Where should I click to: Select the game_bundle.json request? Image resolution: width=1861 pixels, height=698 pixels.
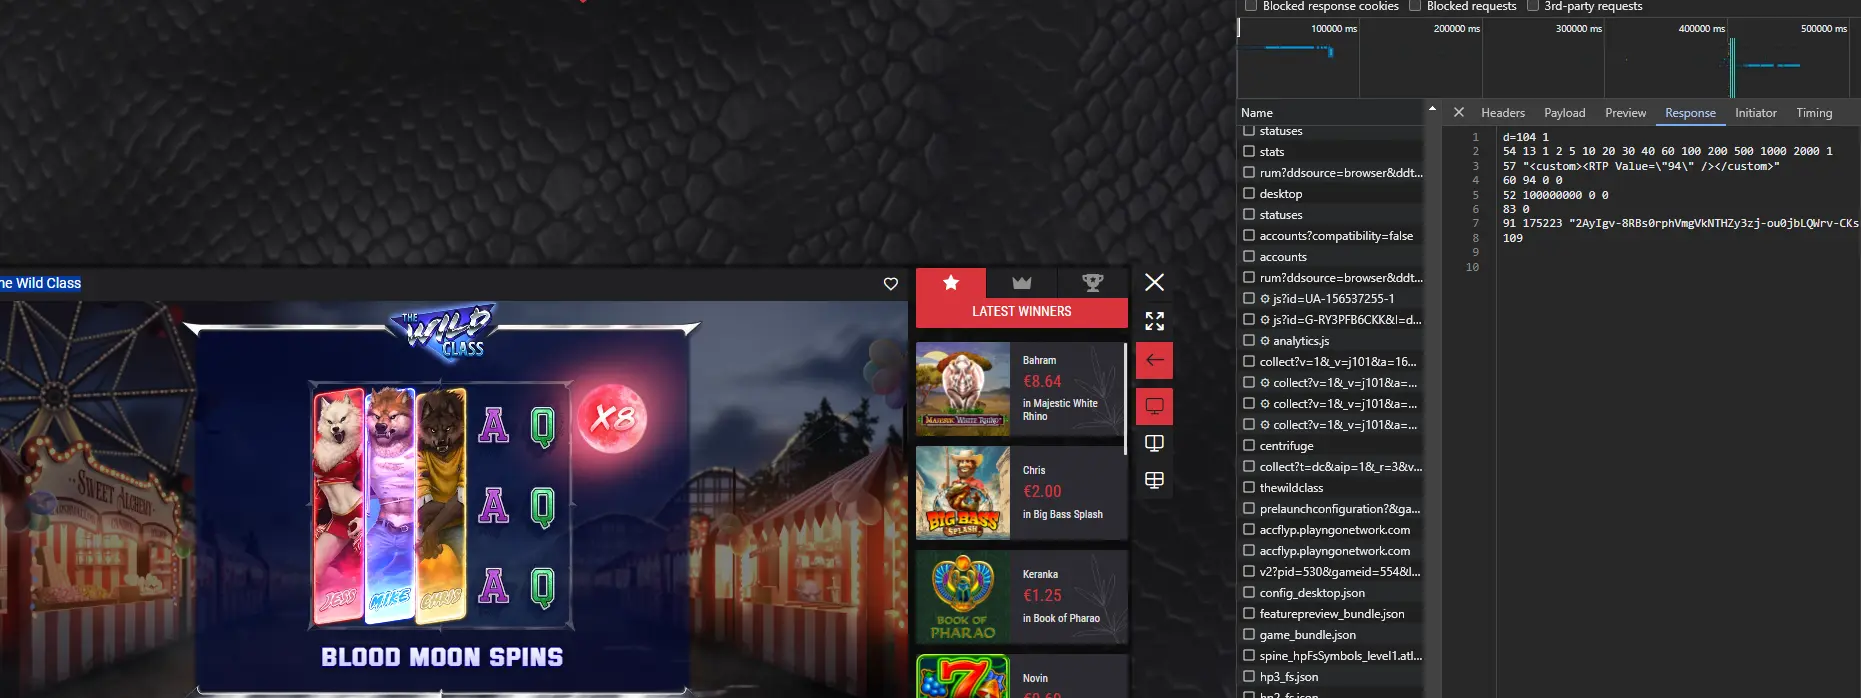click(1330, 635)
